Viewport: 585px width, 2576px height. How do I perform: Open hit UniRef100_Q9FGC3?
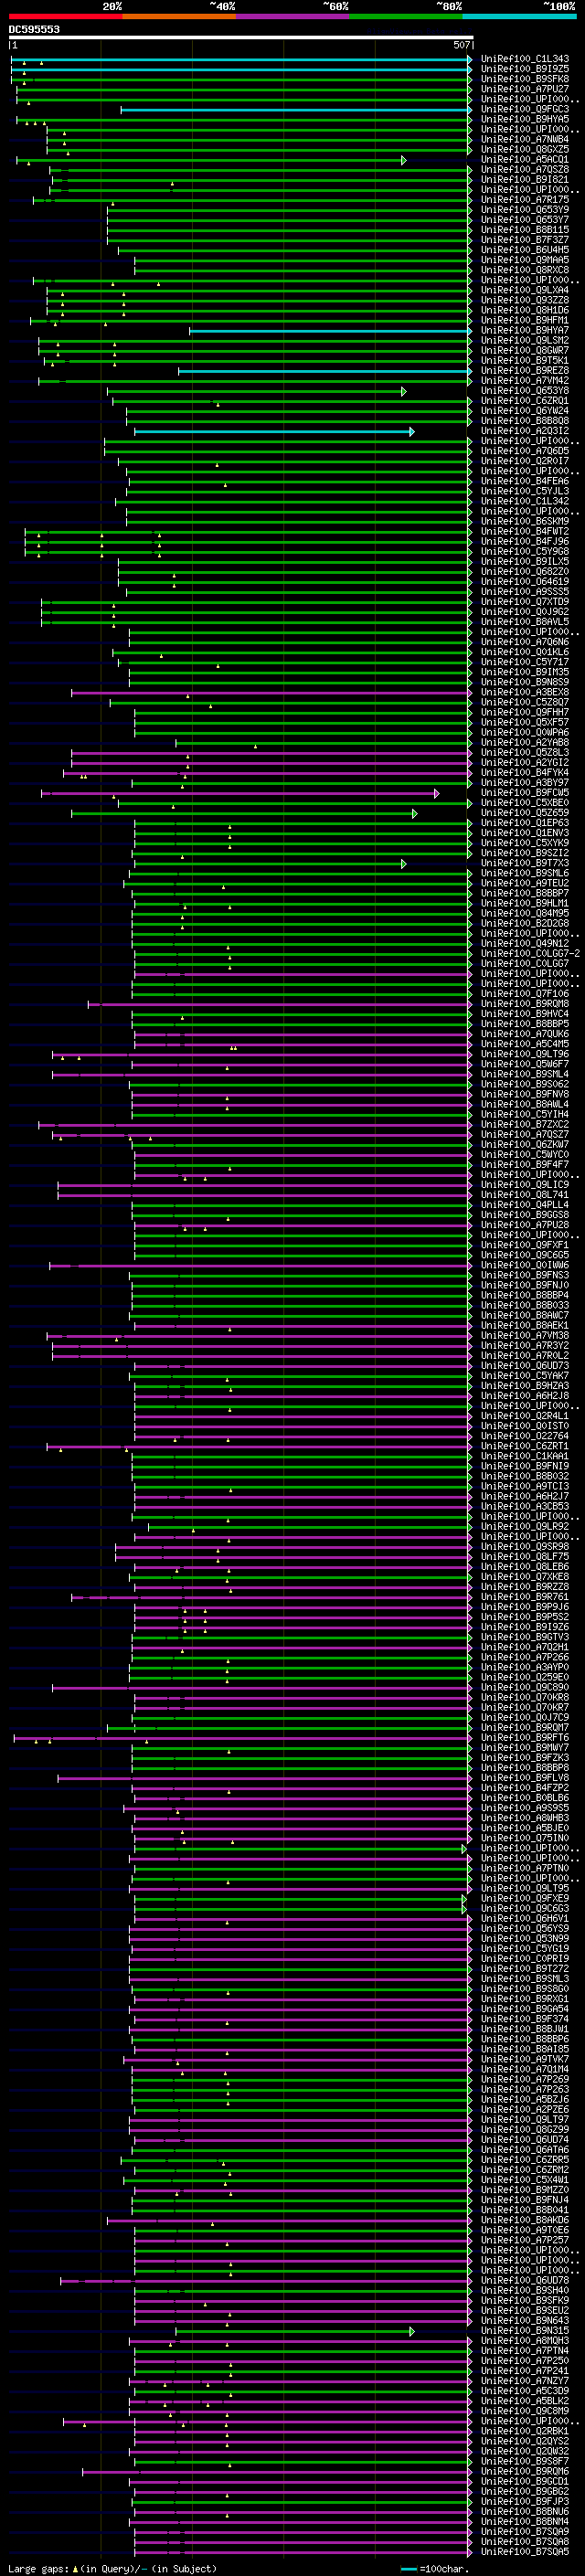click(525, 109)
